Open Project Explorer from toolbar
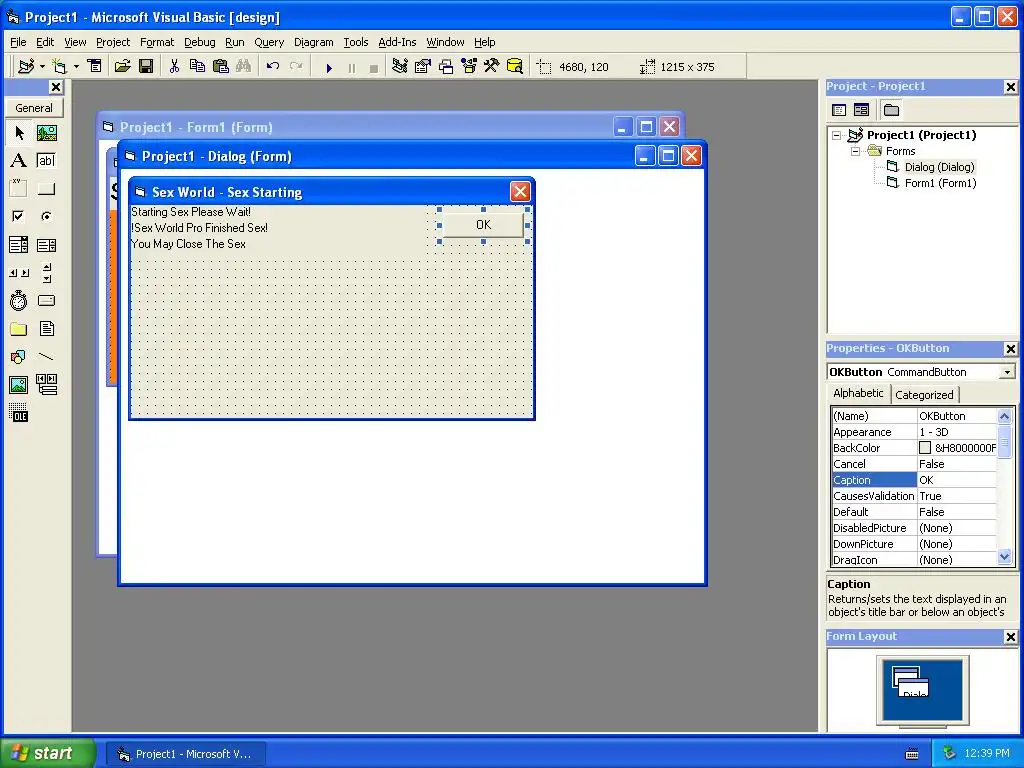This screenshot has height=768, width=1024. (x=400, y=66)
